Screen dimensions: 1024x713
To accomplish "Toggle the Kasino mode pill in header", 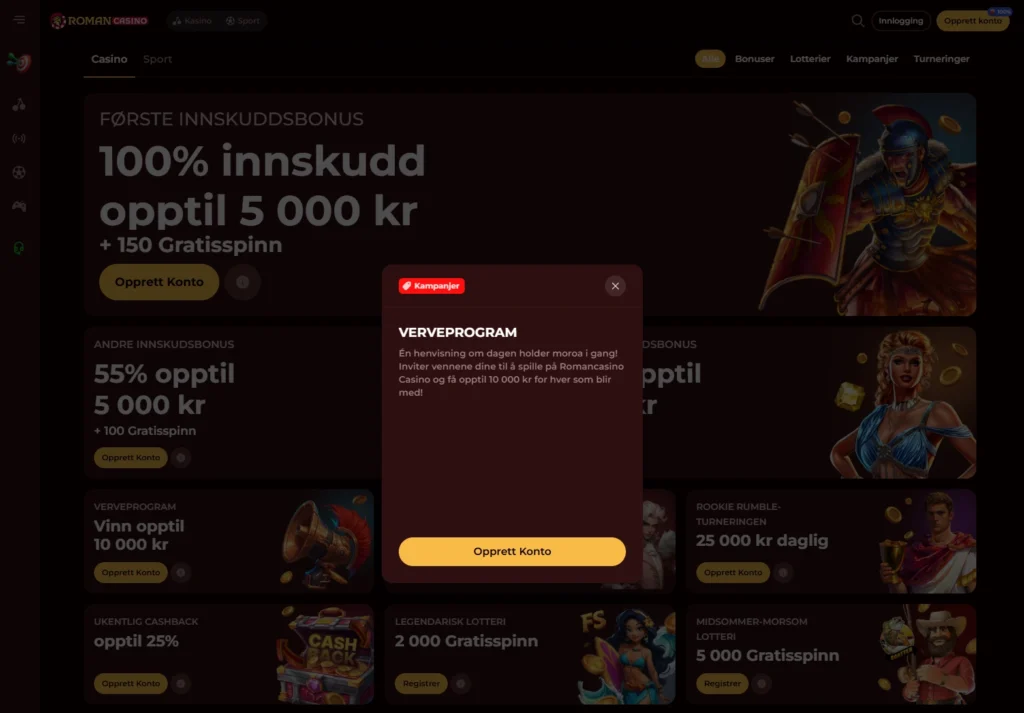I will (x=192, y=21).
